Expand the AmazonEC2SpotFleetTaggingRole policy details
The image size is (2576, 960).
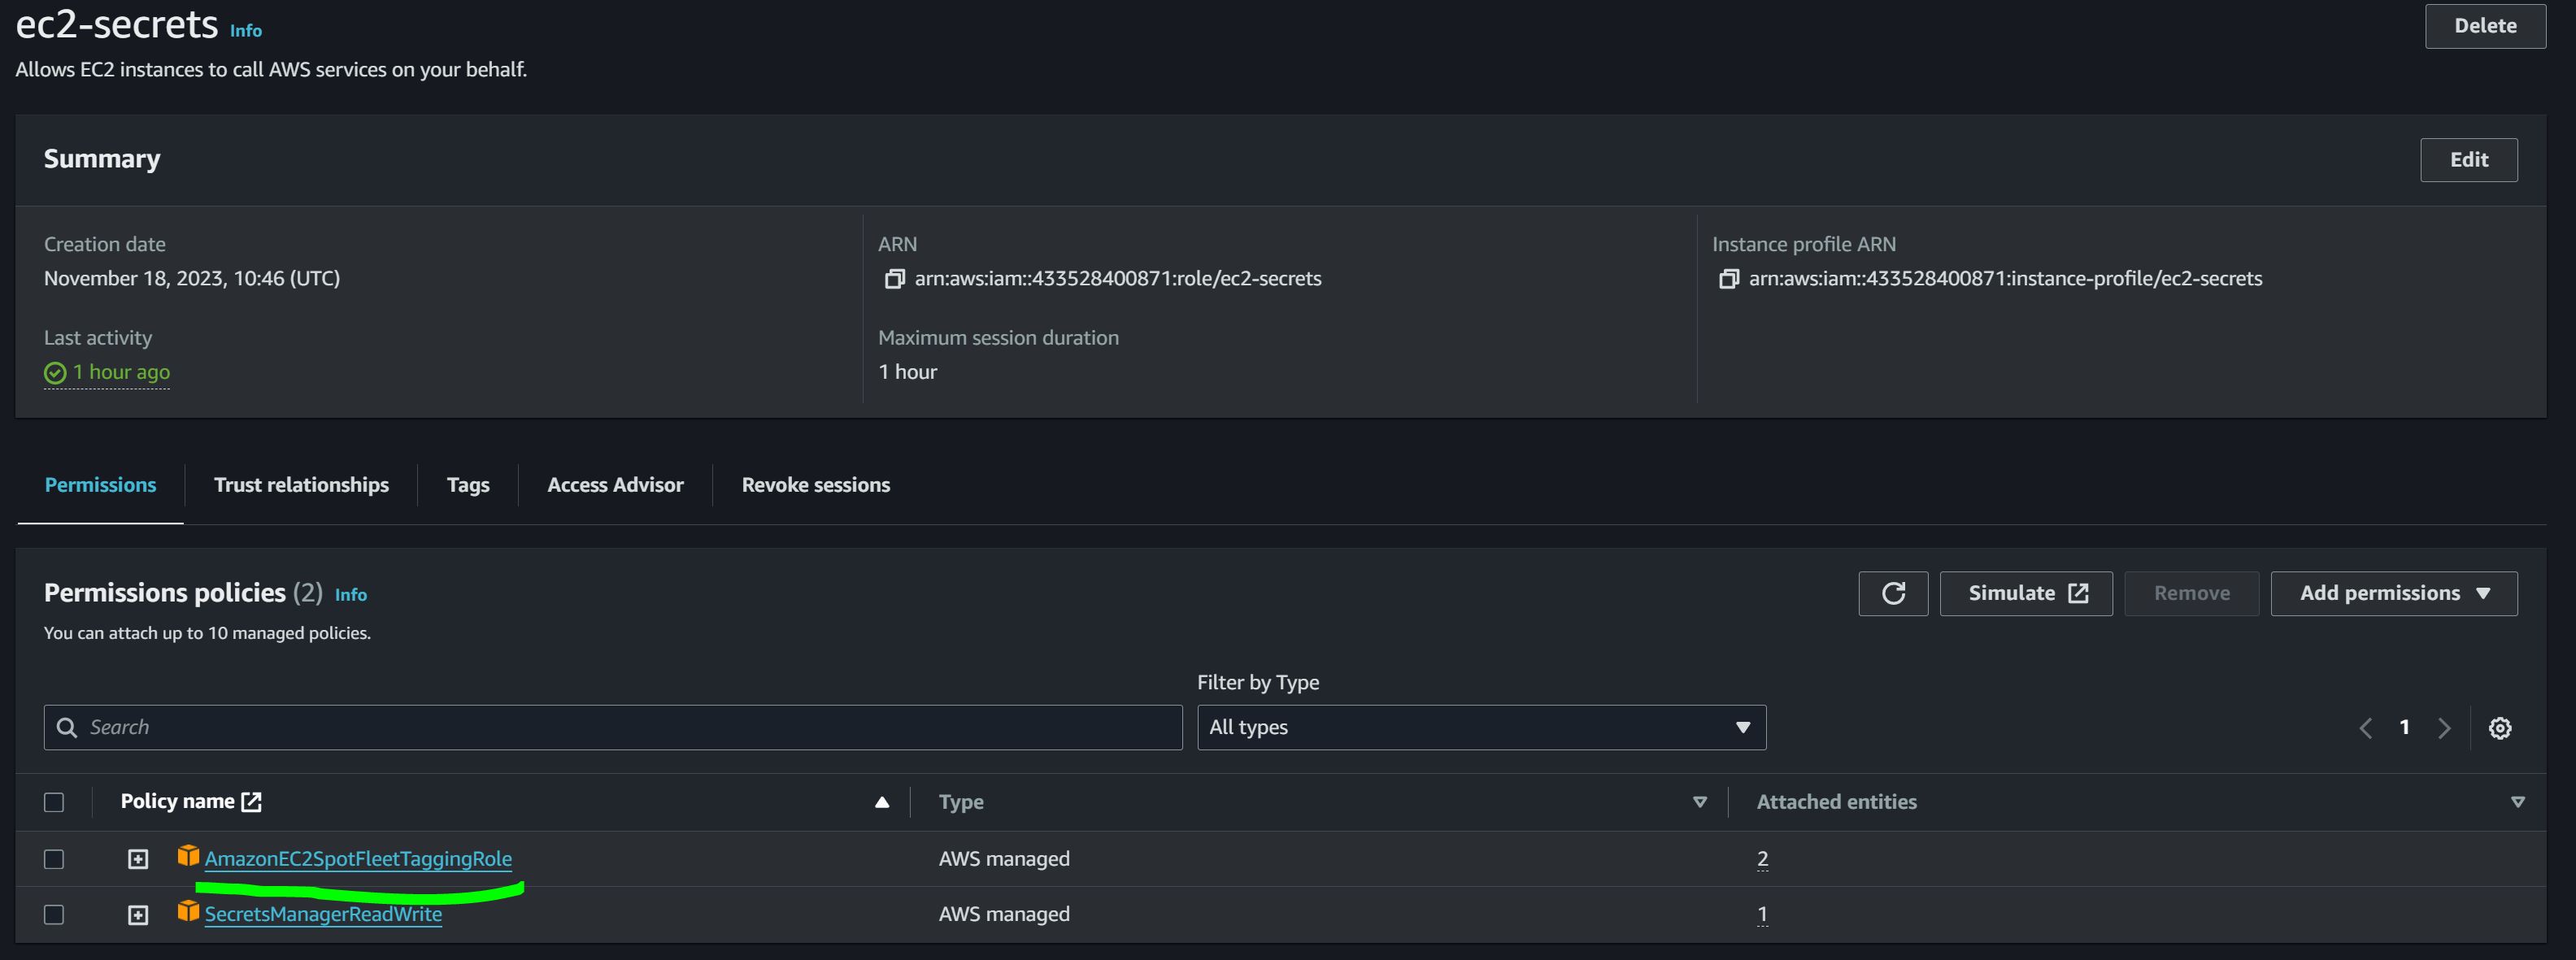[138, 859]
